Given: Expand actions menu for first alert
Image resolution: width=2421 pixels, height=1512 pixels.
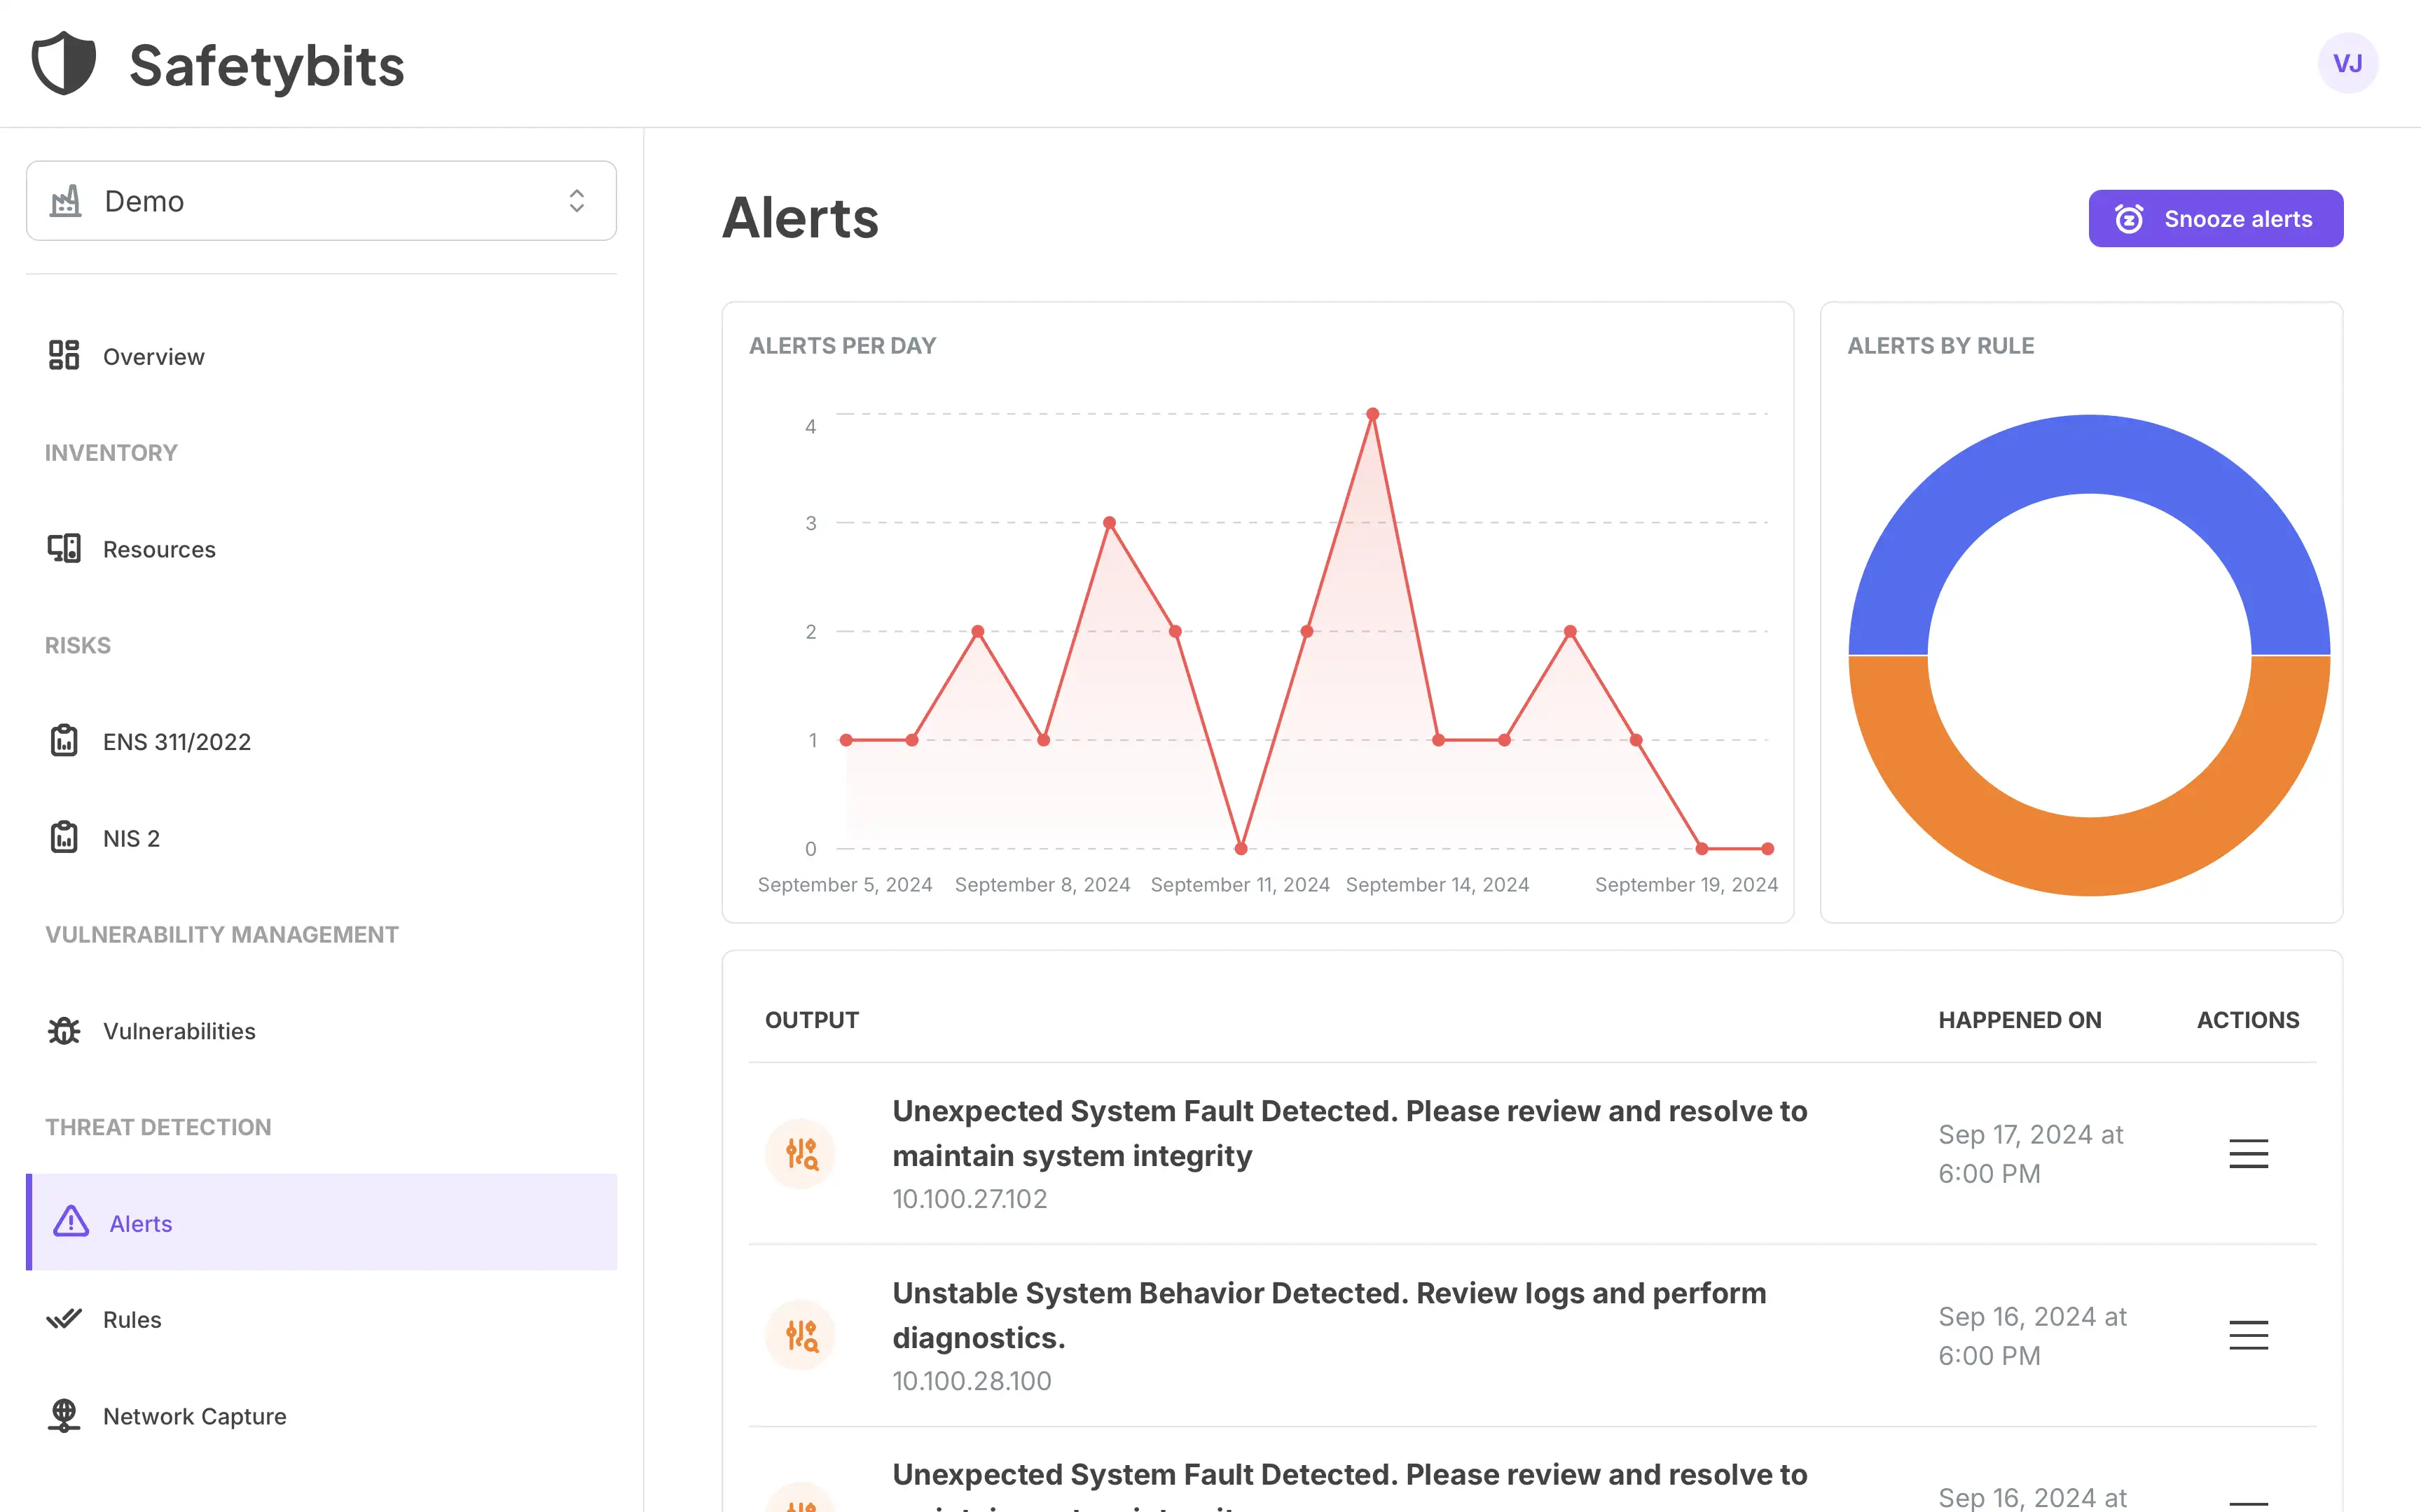Looking at the screenshot, I should 2249,1153.
